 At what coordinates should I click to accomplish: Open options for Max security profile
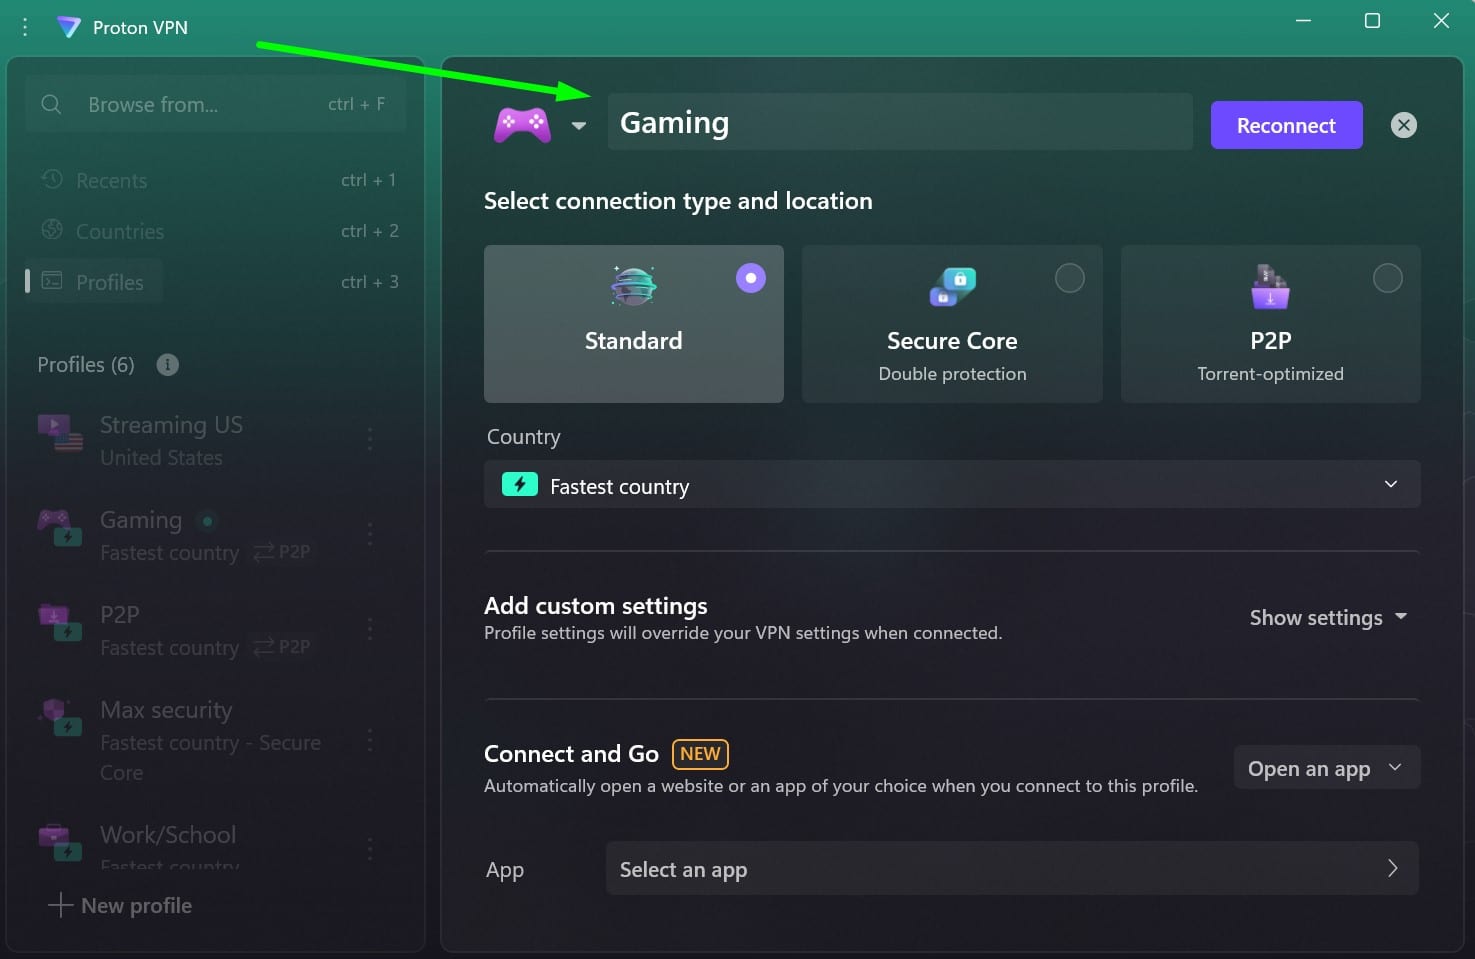370,740
